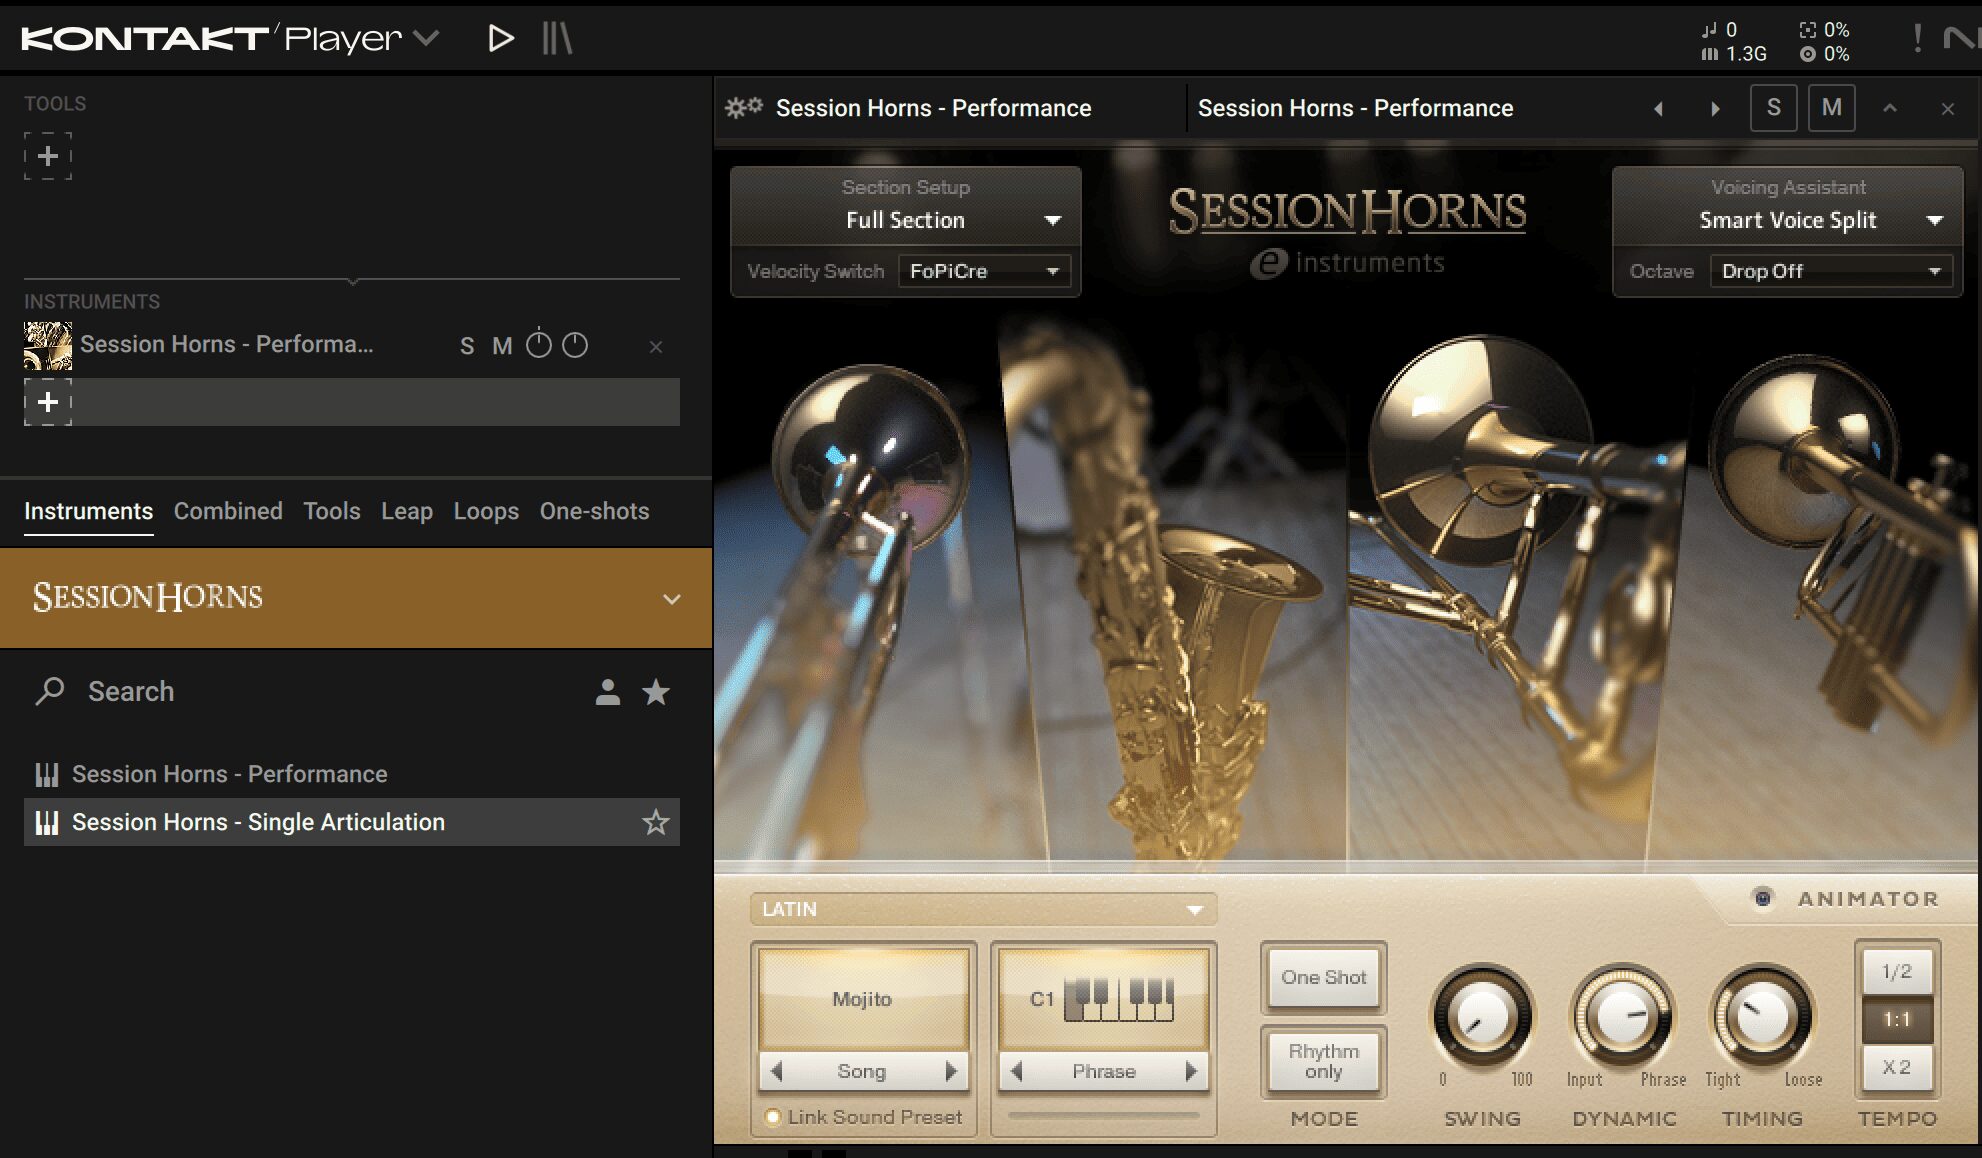Enable Rhythm only mode
Viewport: 1982px width, 1158px height.
point(1323,1061)
